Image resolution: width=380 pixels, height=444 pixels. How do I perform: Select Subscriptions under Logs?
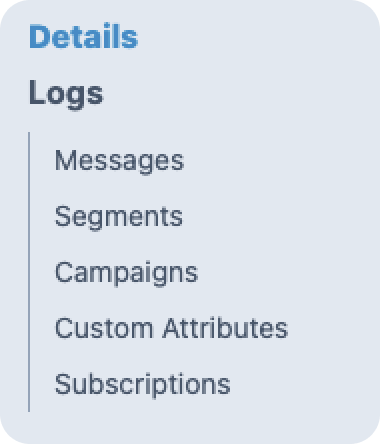[142, 385]
